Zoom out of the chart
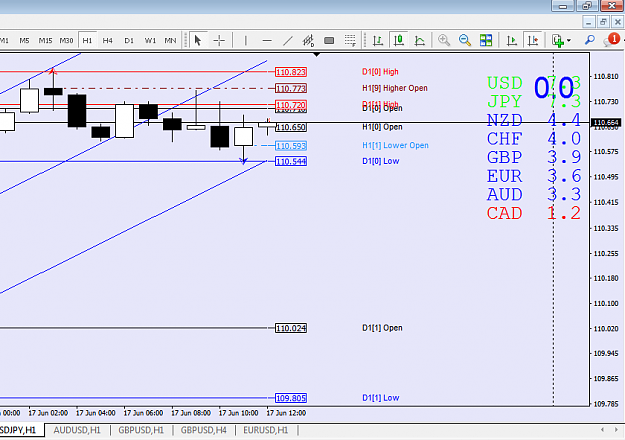This screenshot has width=625, height=440. [465, 40]
